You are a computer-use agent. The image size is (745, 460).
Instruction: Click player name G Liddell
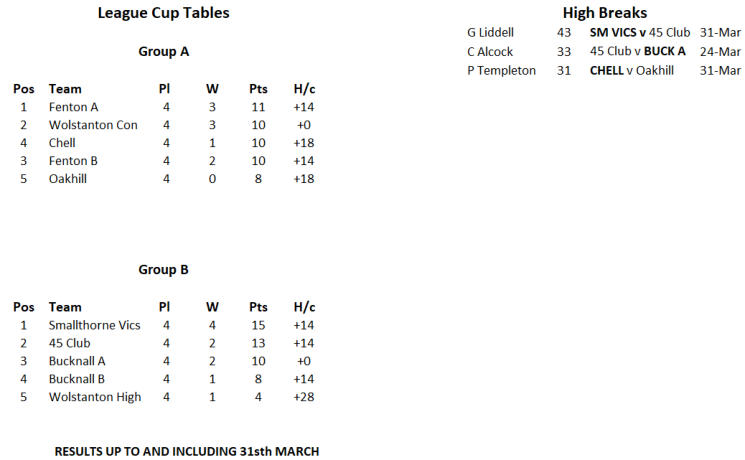click(x=490, y=33)
